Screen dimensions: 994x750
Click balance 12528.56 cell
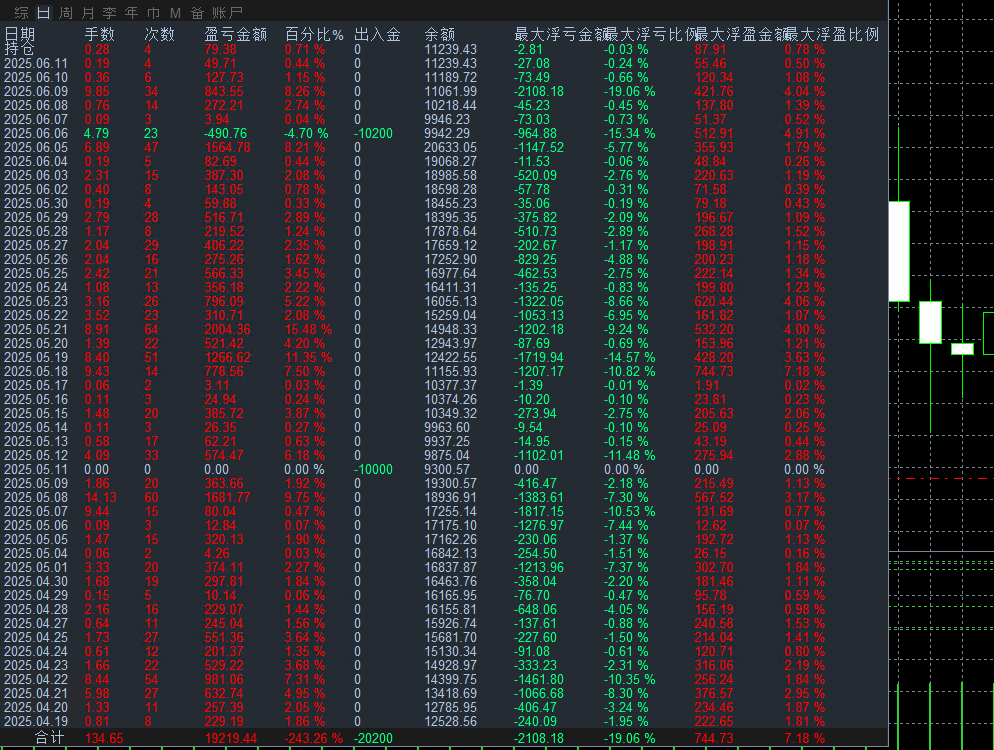click(x=450, y=721)
